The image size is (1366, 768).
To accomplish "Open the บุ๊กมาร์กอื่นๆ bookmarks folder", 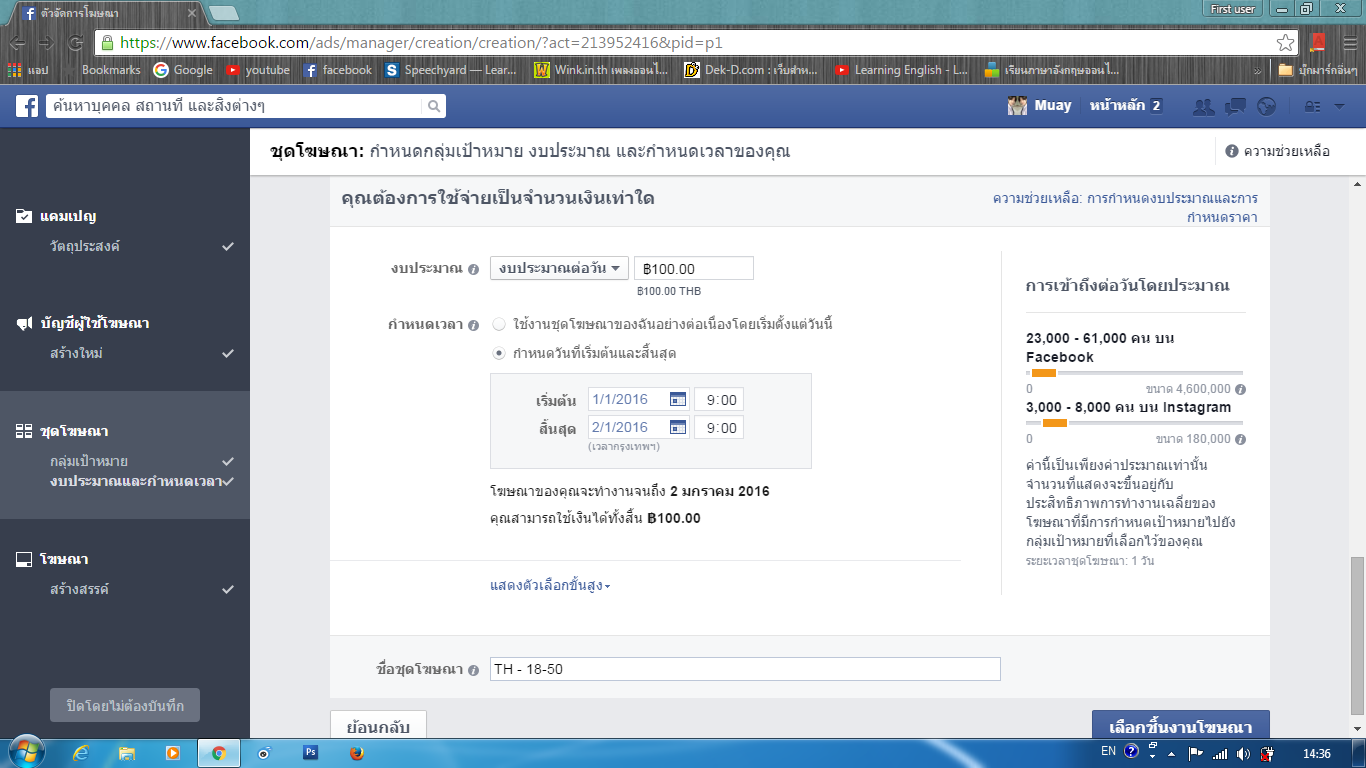I will 1318,71.
